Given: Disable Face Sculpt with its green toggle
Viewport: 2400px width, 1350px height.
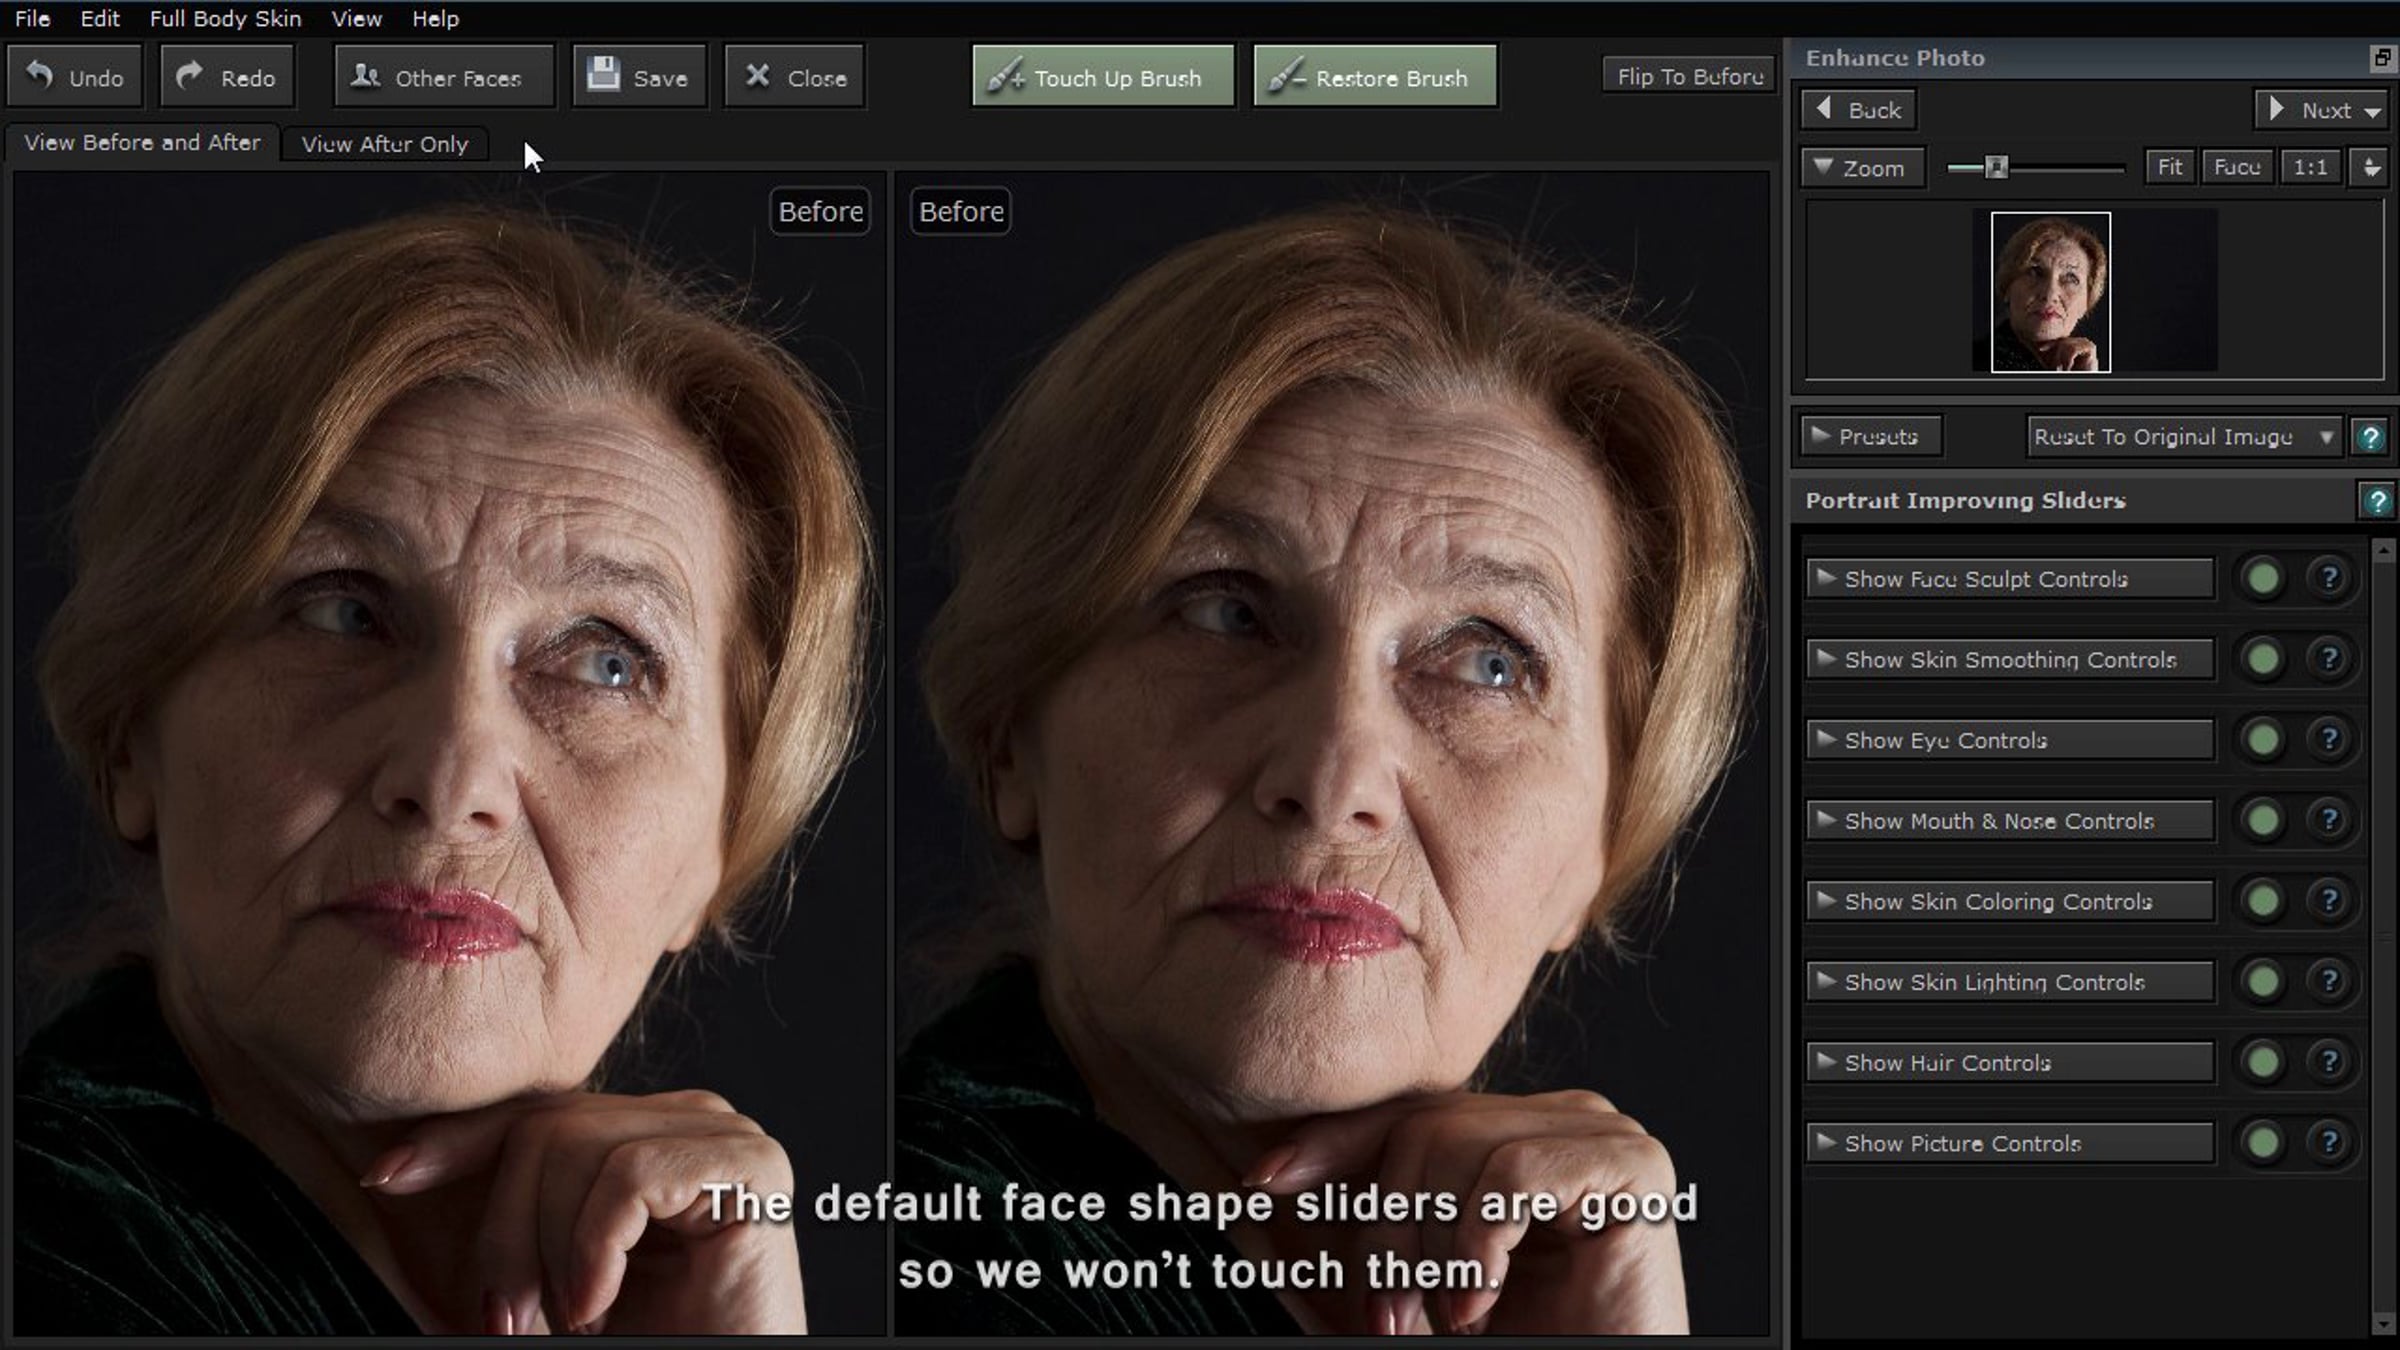Looking at the screenshot, I should click(x=2263, y=578).
